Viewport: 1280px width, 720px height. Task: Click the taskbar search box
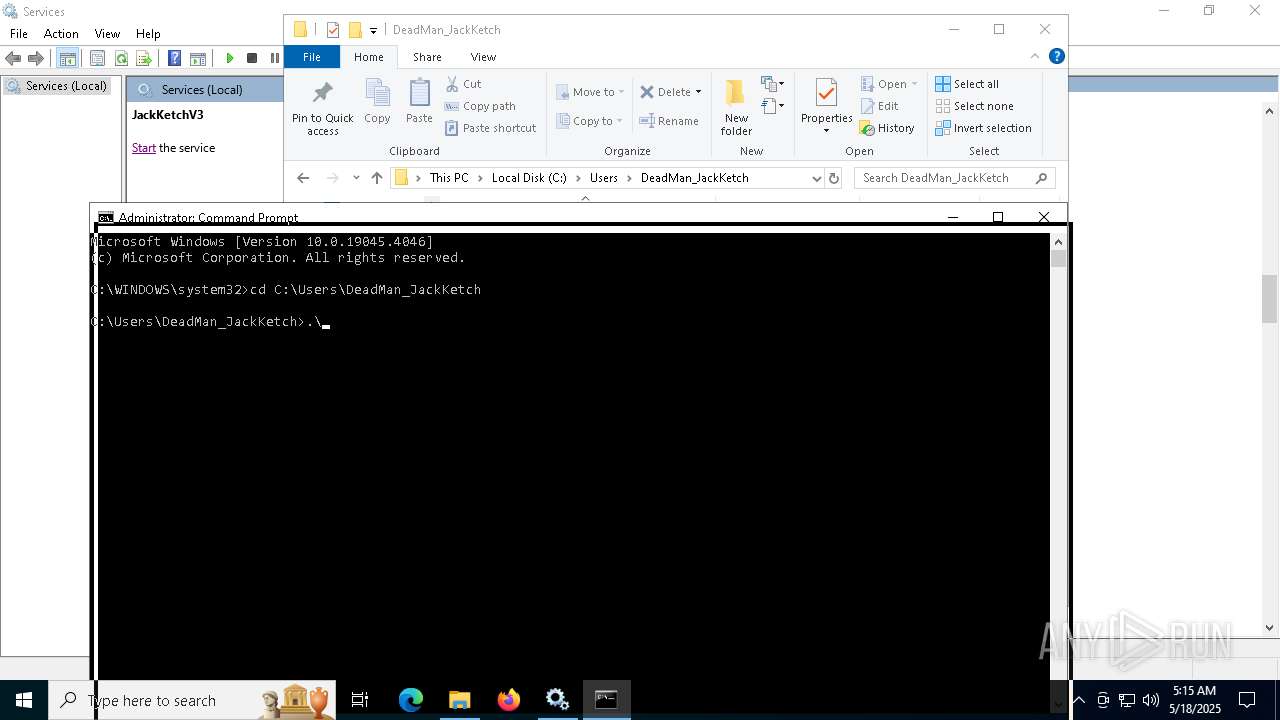pyautogui.click(x=193, y=700)
